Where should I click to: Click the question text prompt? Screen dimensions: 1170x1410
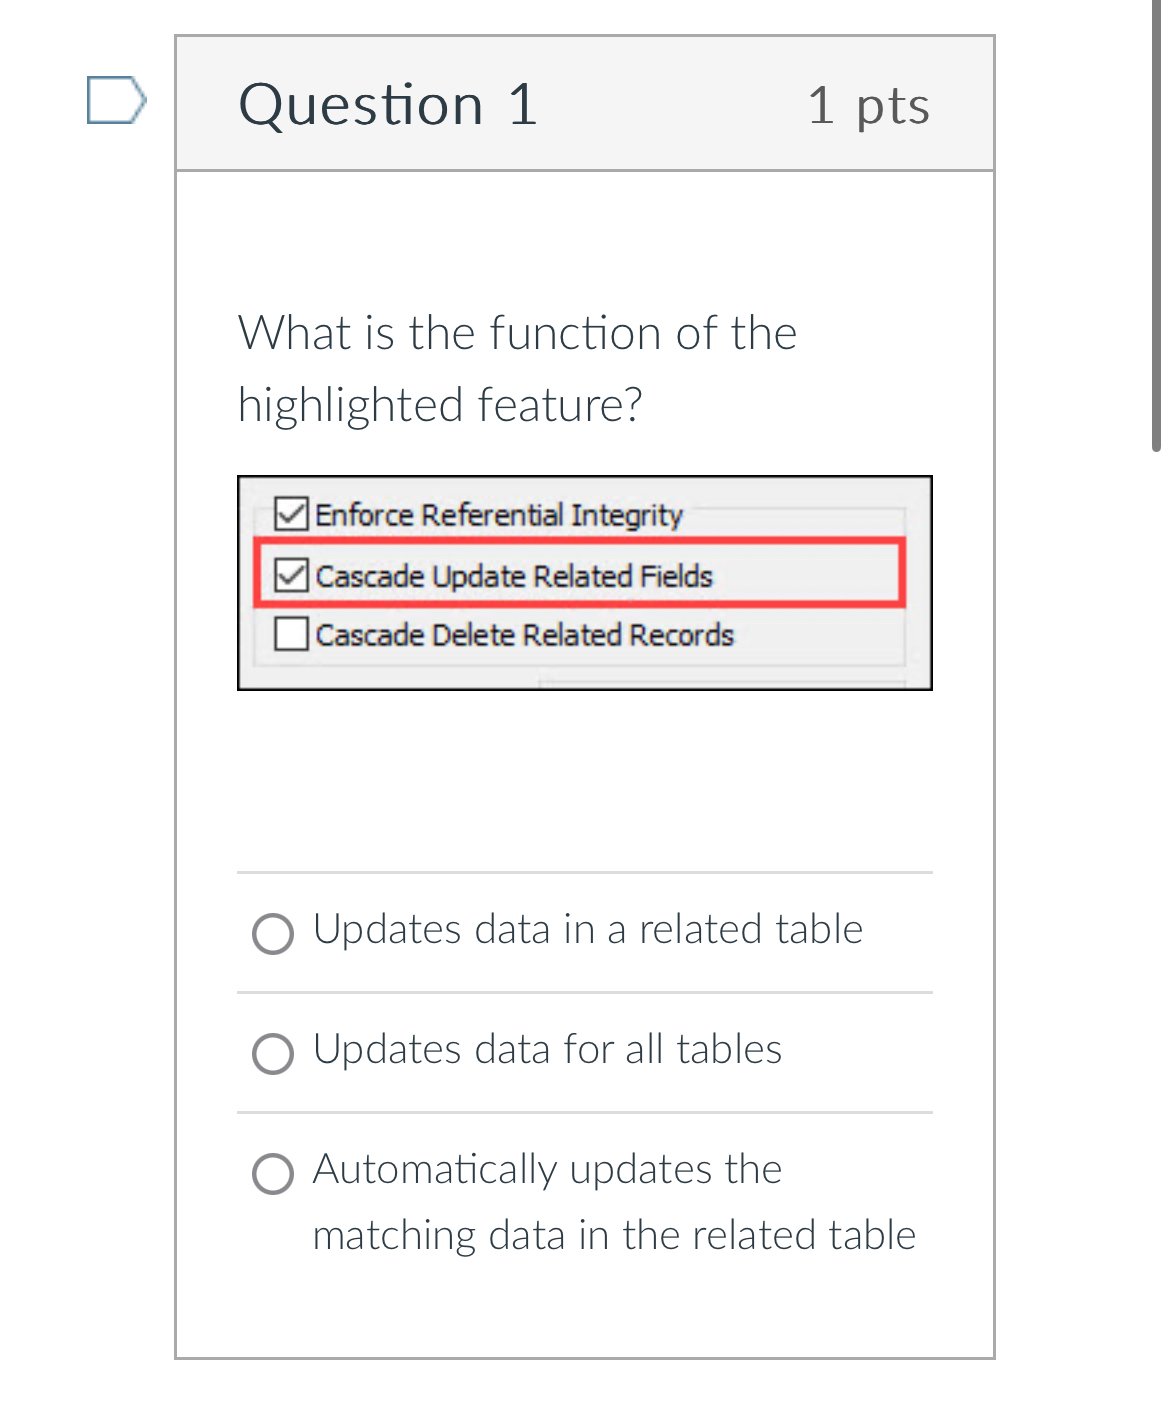click(x=517, y=366)
